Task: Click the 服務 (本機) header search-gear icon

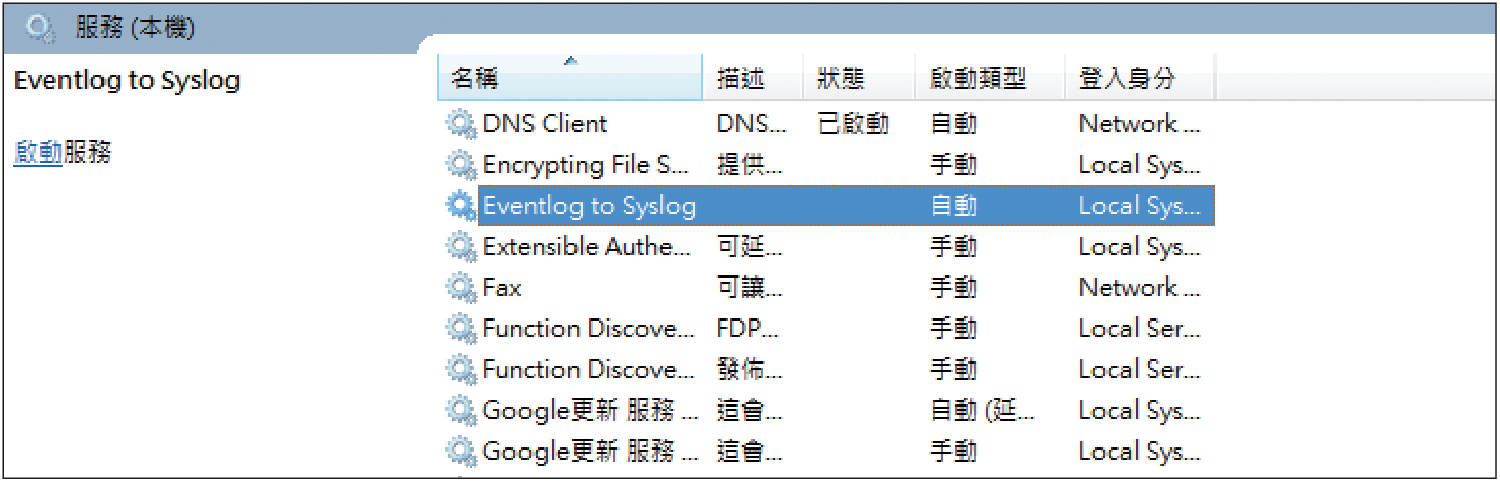Action: (40, 28)
